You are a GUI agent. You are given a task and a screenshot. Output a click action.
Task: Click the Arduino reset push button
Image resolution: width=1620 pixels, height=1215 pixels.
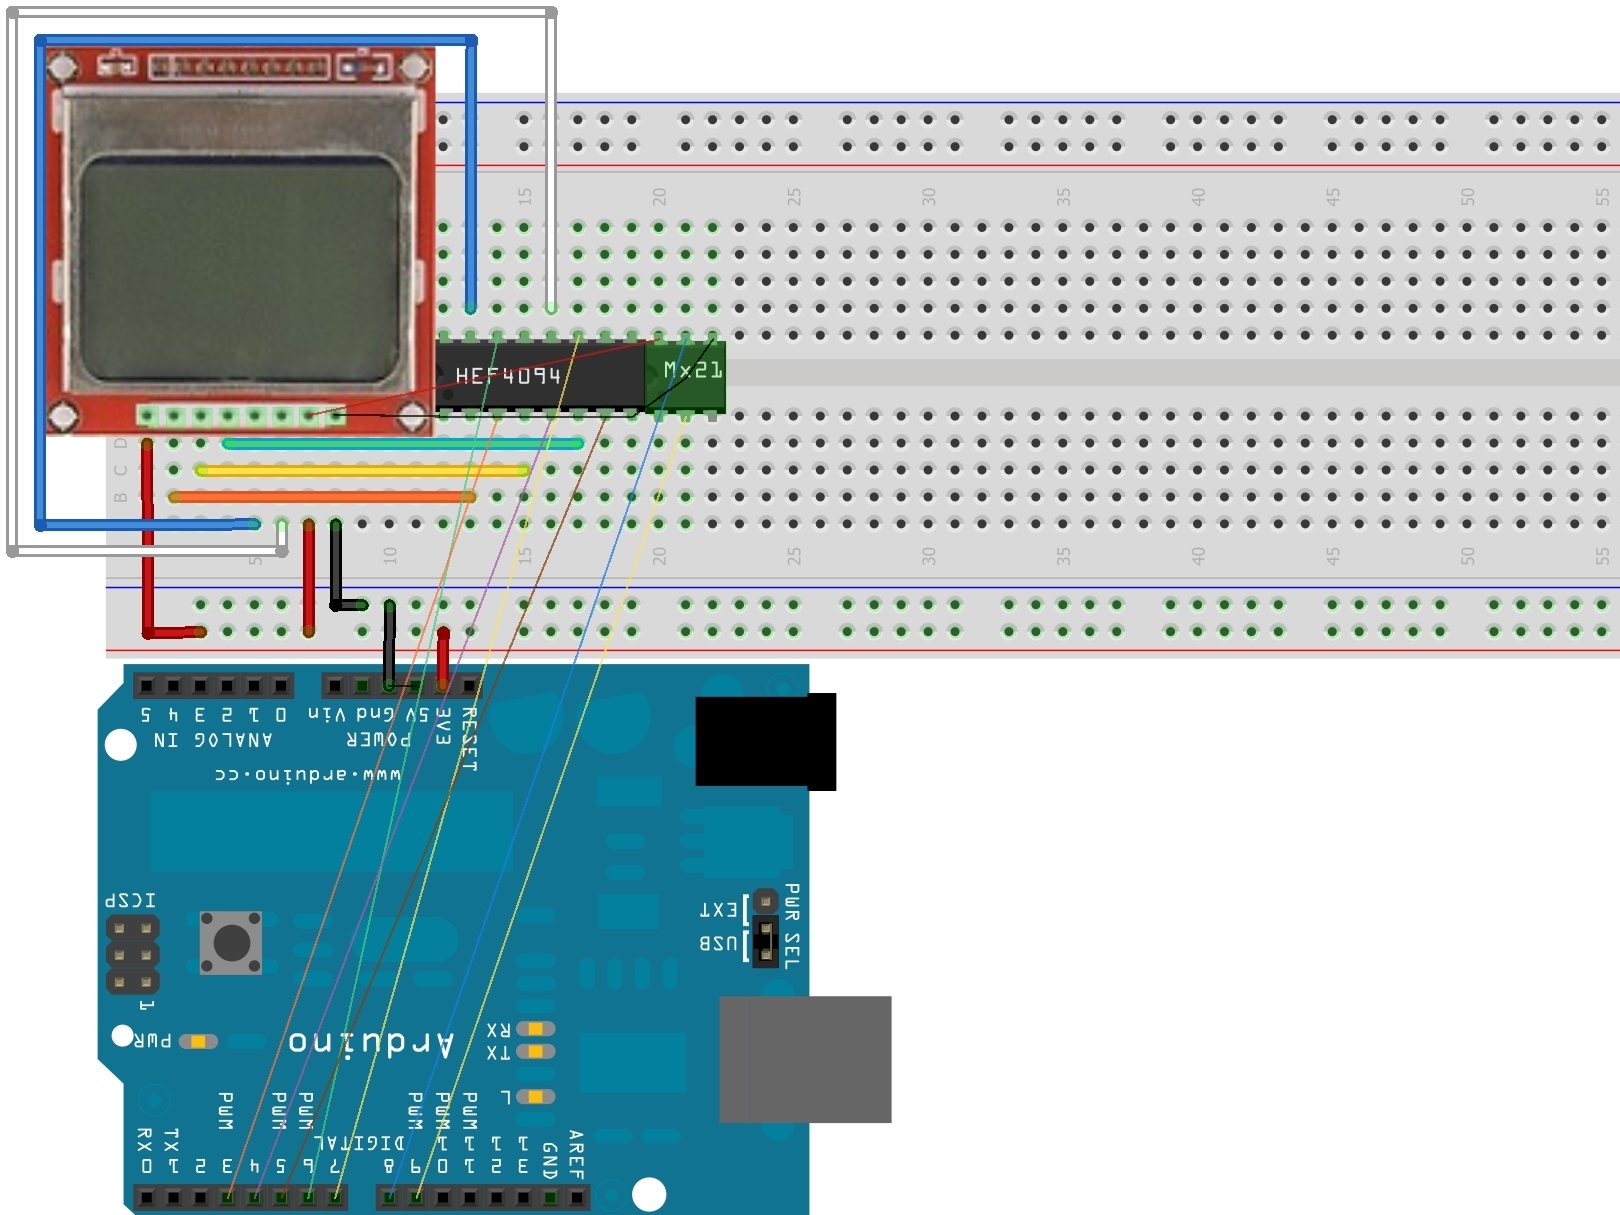231,942
